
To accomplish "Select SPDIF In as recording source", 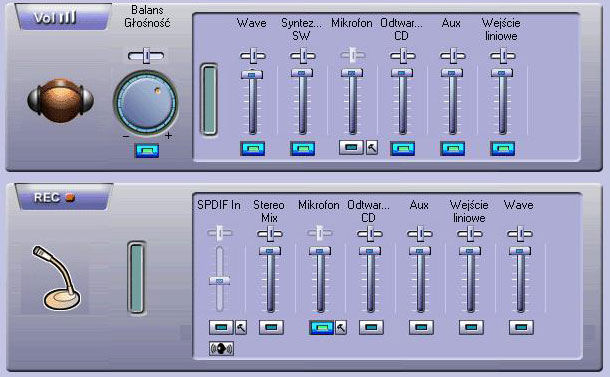I will [221, 328].
